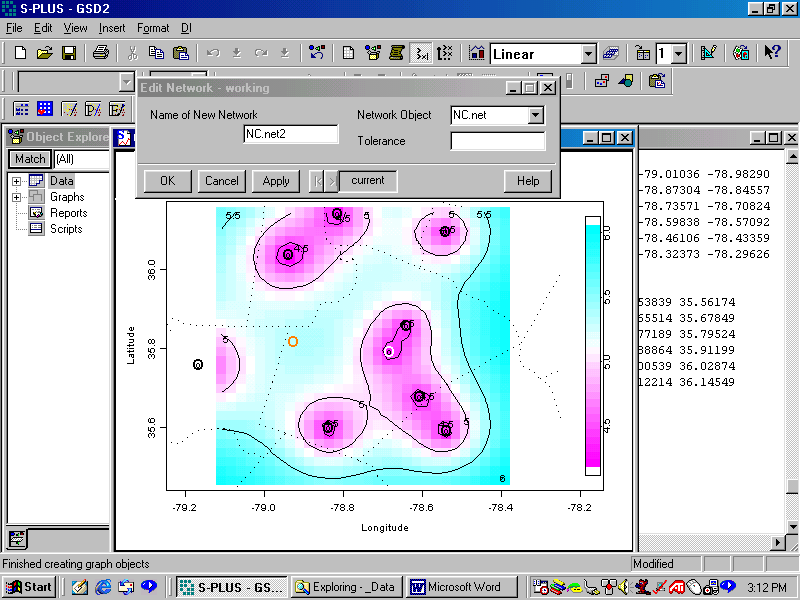Open the Insert menu
800x600 pixels.
click(x=112, y=28)
